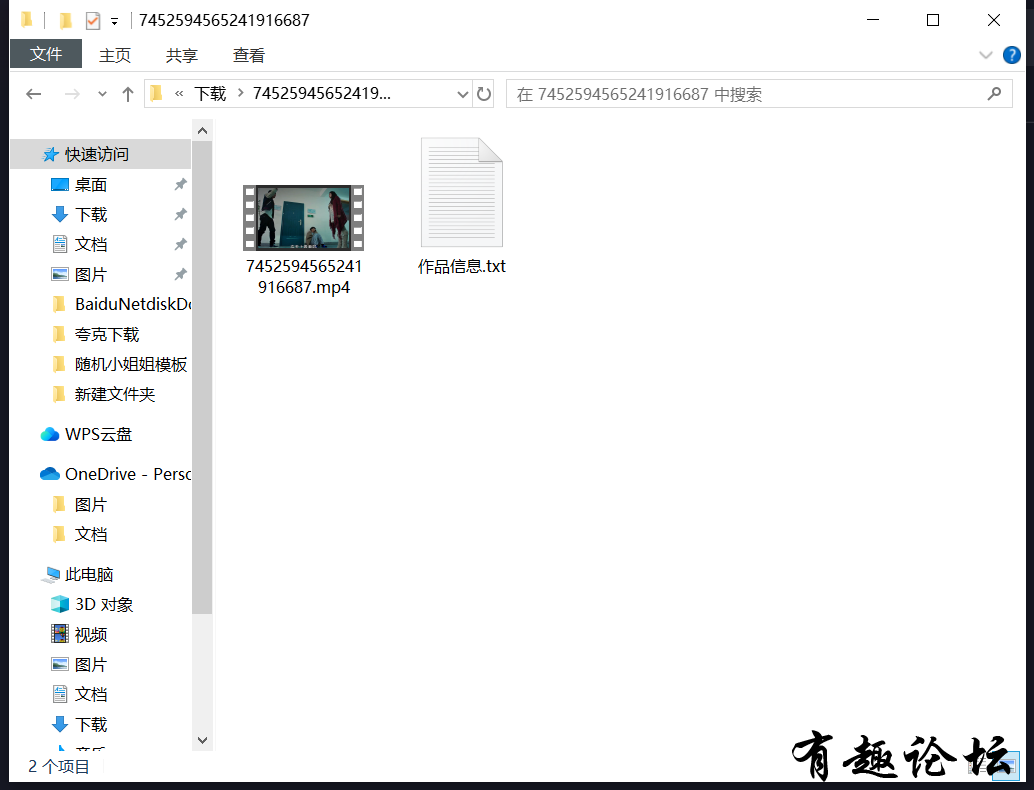Click the pin icon next to pinned 下载
The height and width of the screenshot is (790, 1034).
[180, 214]
